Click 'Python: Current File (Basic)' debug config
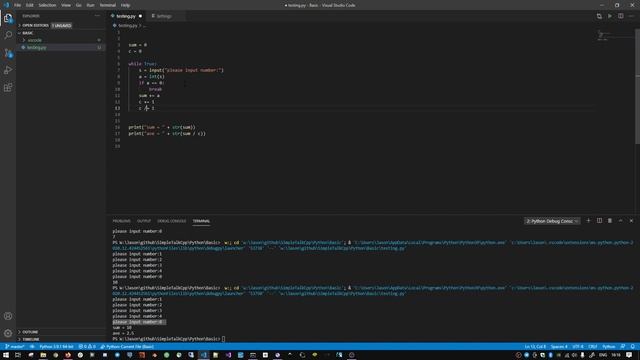The width and height of the screenshot is (640, 360). [x=127, y=347]
